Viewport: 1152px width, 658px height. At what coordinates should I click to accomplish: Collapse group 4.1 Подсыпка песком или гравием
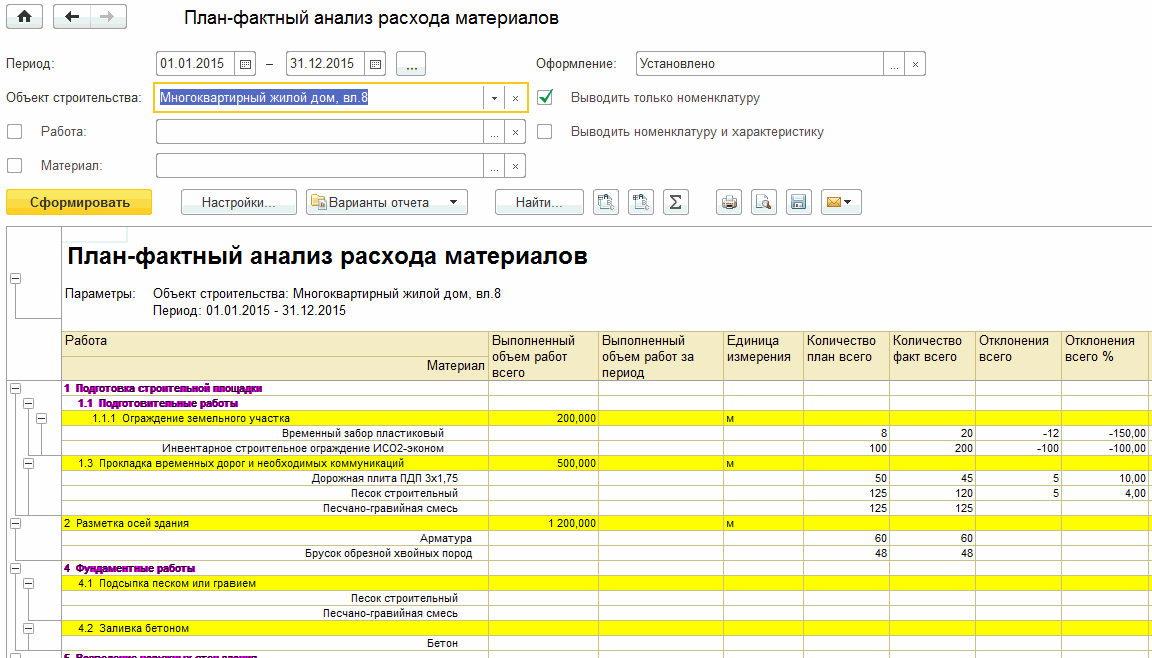[29, 583]
